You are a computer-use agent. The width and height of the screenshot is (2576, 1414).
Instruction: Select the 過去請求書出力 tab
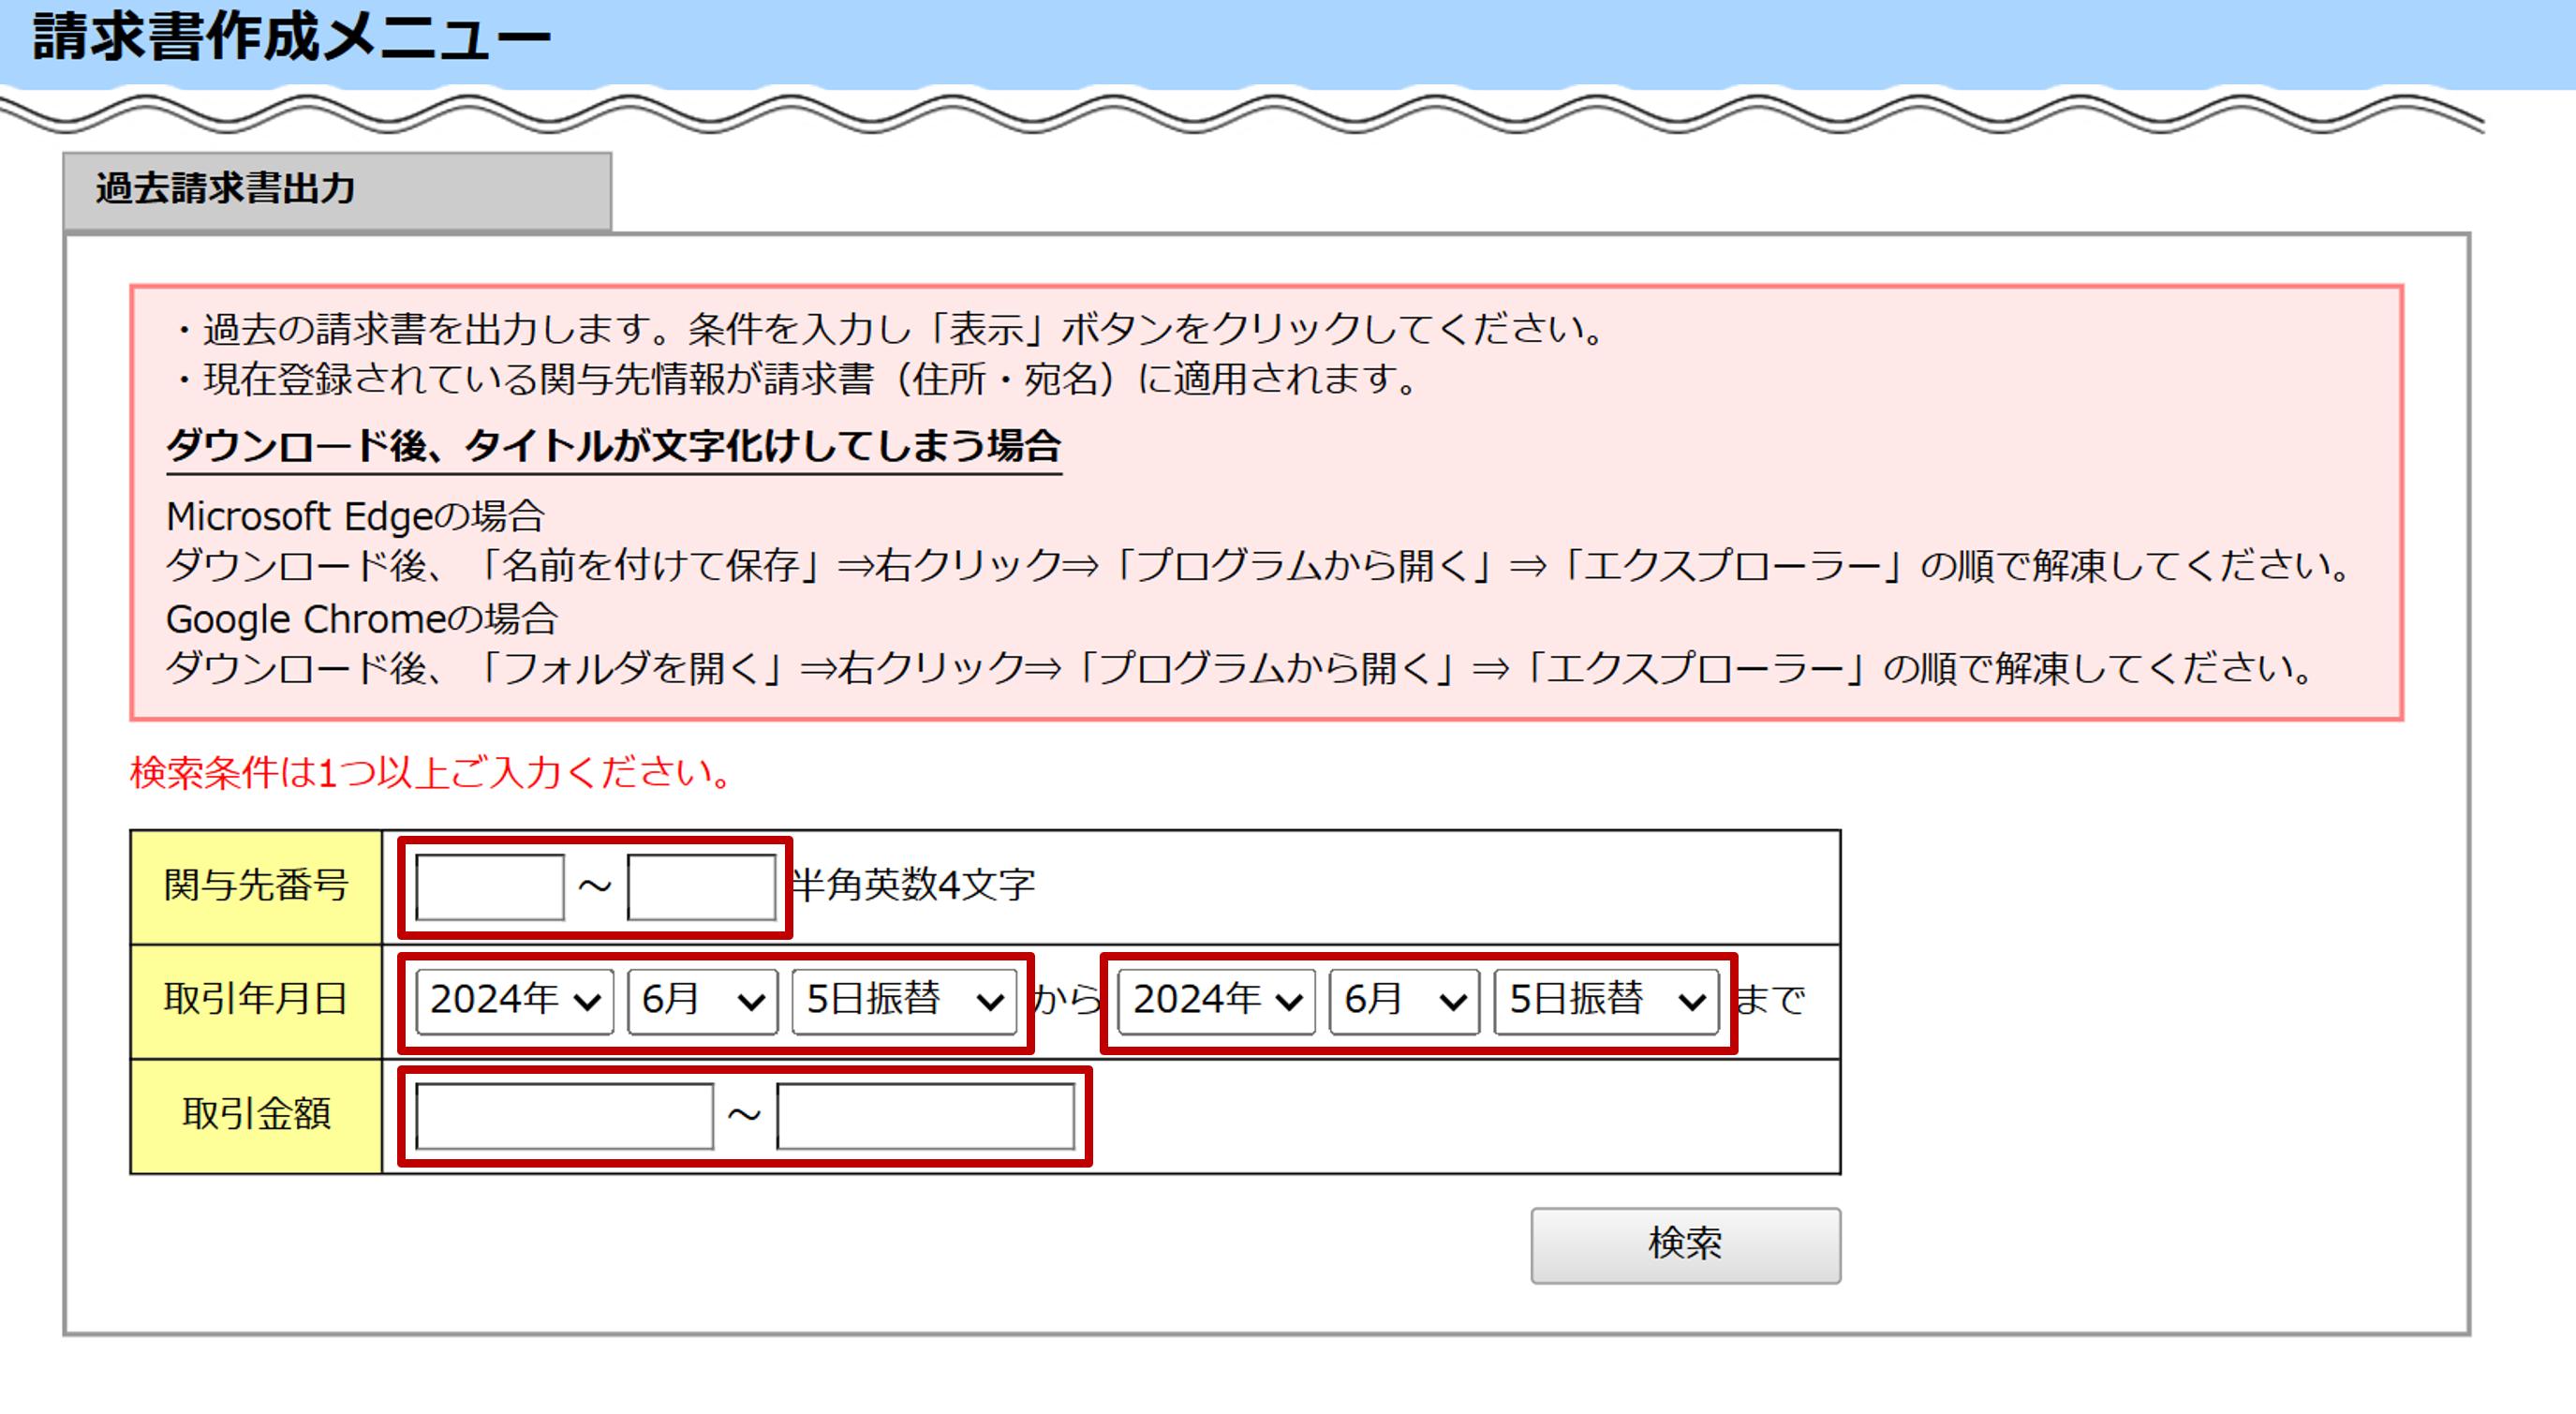click(x=337, y=190)
